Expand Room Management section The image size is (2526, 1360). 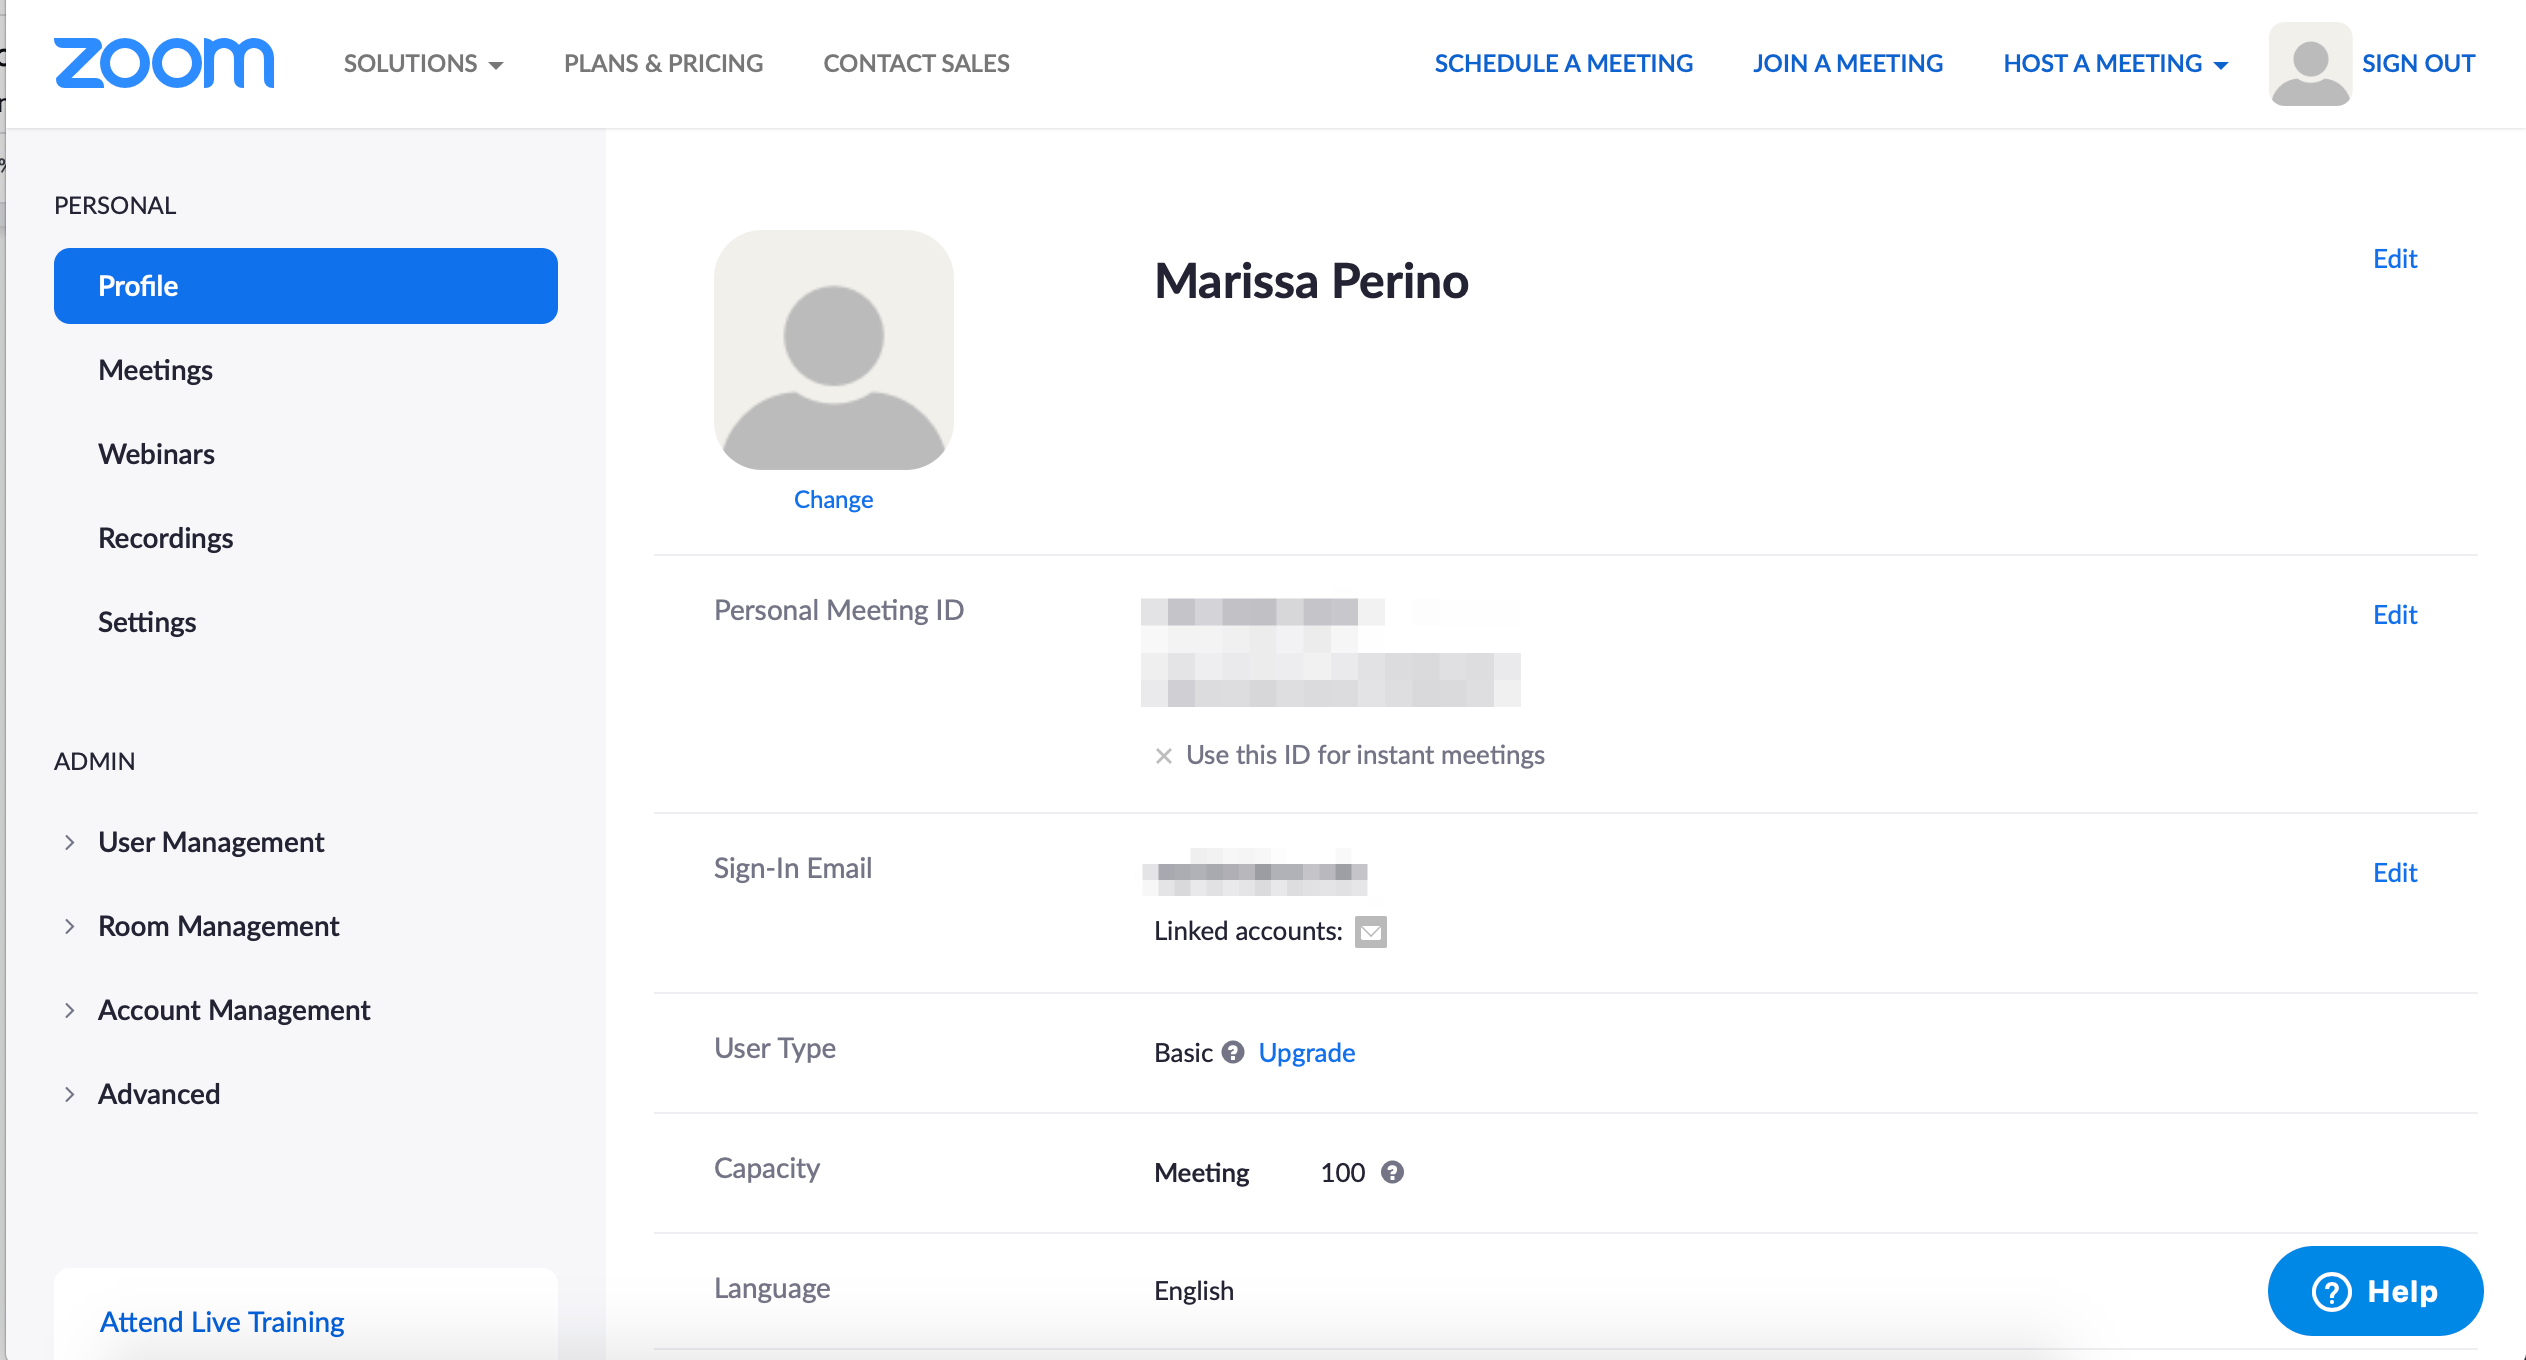pos(218,926)
